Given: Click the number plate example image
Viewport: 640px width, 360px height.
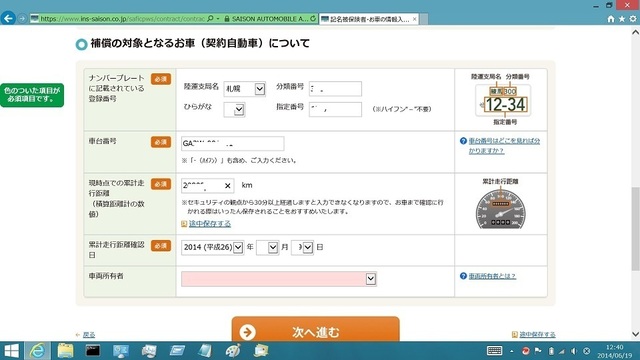Looking at the screenshot, I should pyautogui.click(x=503, y=100).
